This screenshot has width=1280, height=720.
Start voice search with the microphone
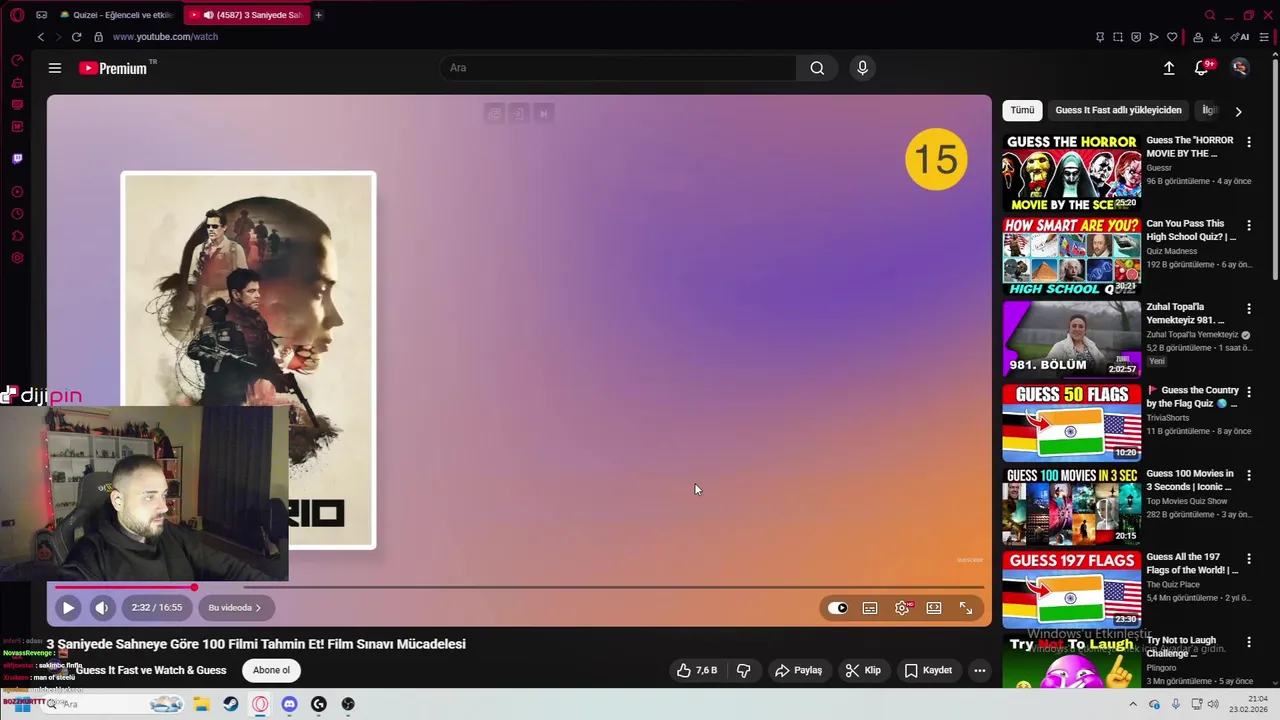pyautogui.click(x=862, y=68)
